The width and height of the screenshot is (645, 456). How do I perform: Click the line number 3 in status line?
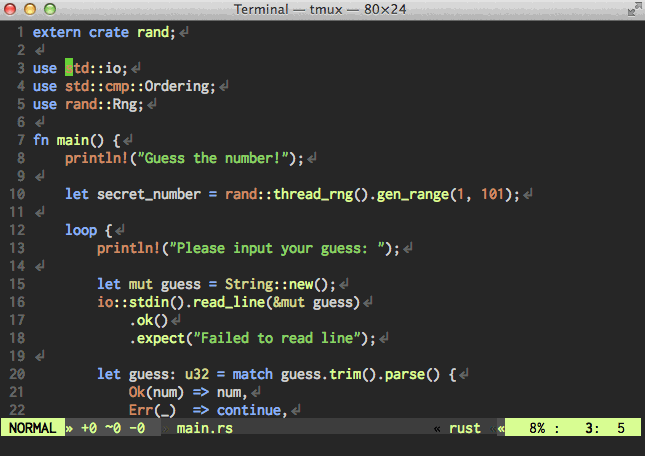589,428
